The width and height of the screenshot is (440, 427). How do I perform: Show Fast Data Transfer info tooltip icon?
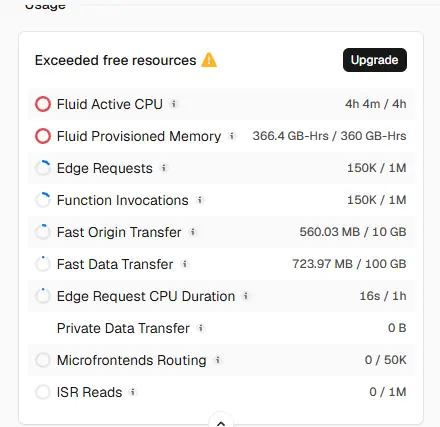[x=185, y=264]
